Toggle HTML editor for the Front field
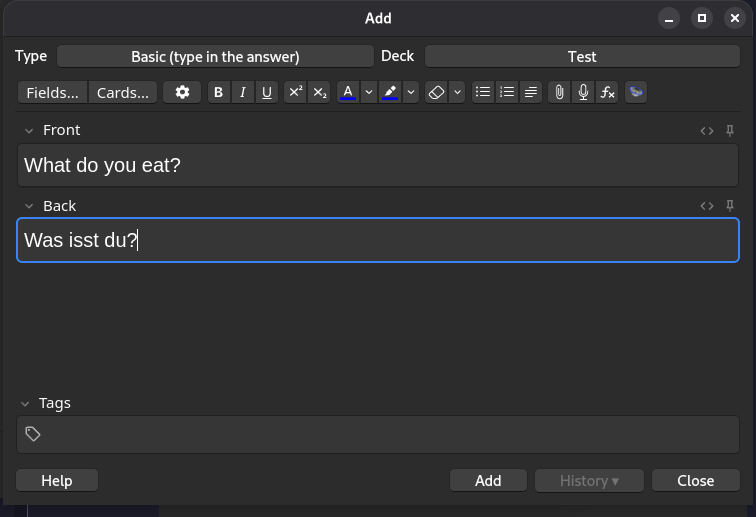 point(707,131)
